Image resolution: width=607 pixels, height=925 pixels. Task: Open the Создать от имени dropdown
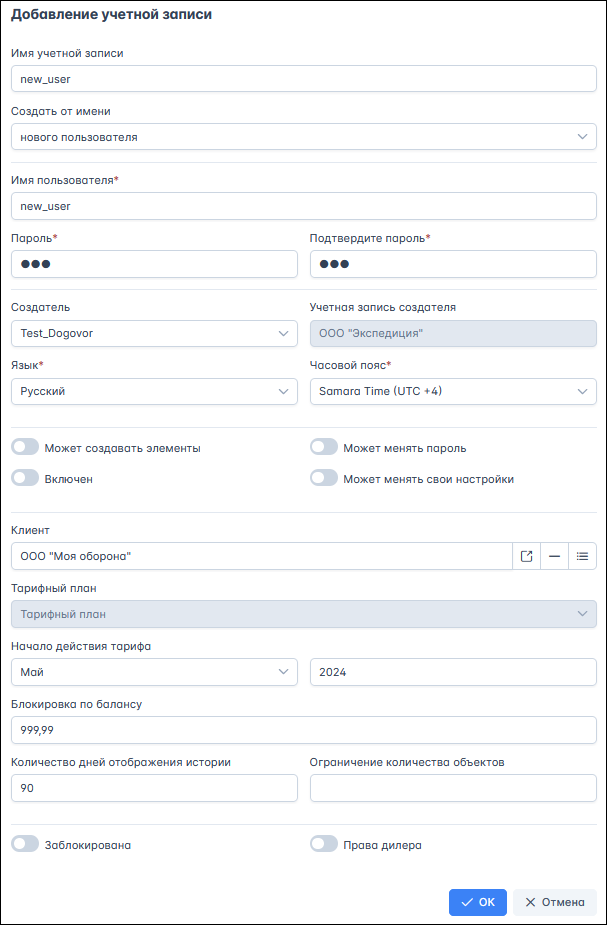pos(304,137)
